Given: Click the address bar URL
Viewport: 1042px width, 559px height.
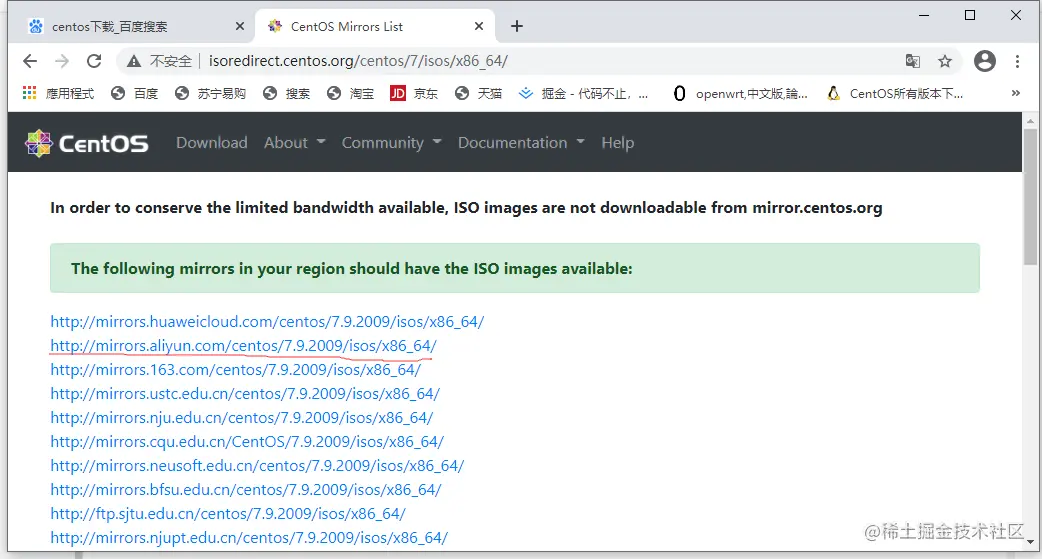Looking at the screenshot, I should 358,61.
